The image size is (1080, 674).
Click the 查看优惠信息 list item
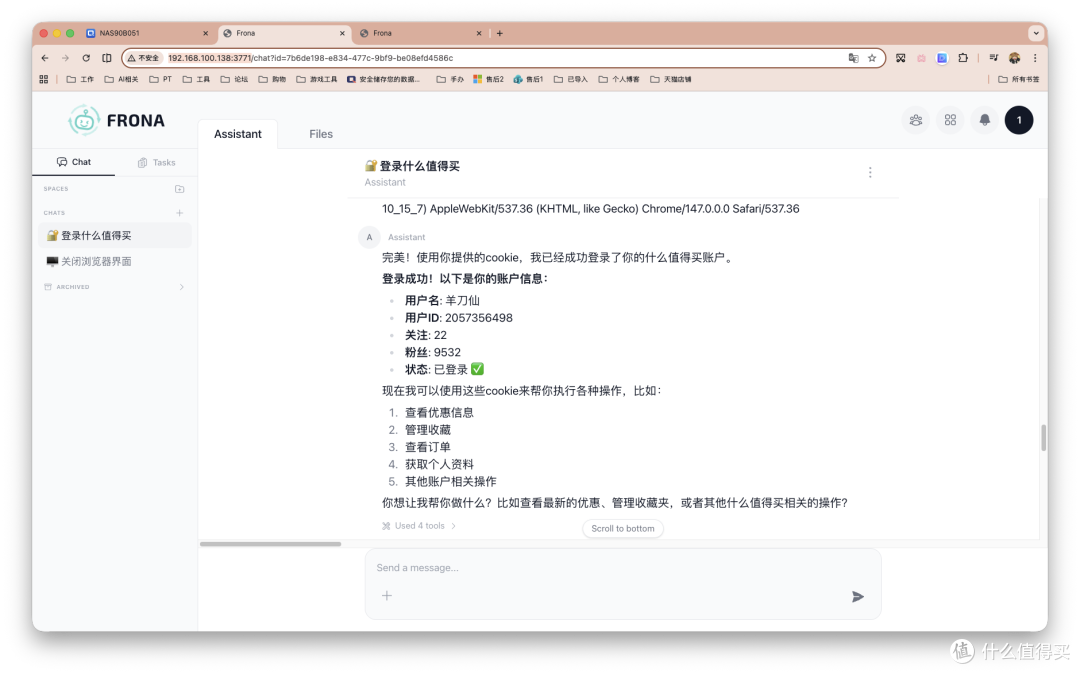pyautogui.click(x=439, y=412)
